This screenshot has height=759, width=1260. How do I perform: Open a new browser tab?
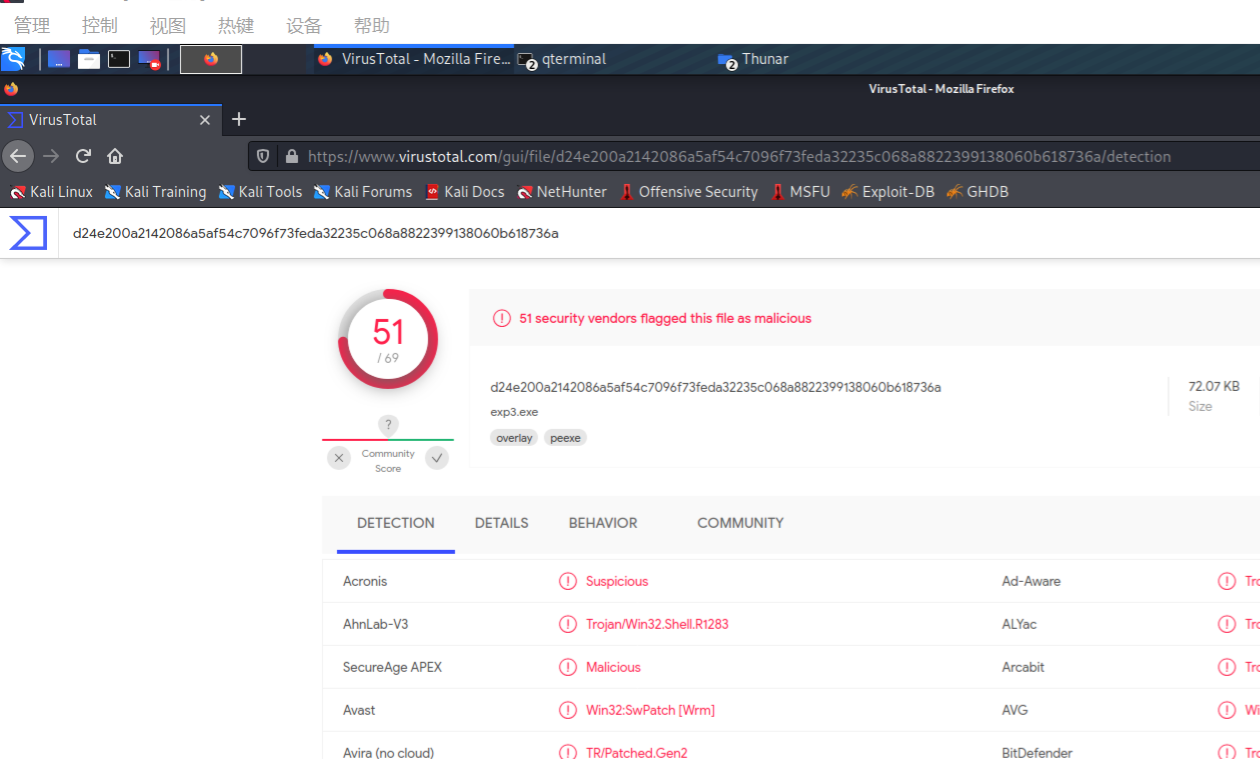click(x=239, y=120)
